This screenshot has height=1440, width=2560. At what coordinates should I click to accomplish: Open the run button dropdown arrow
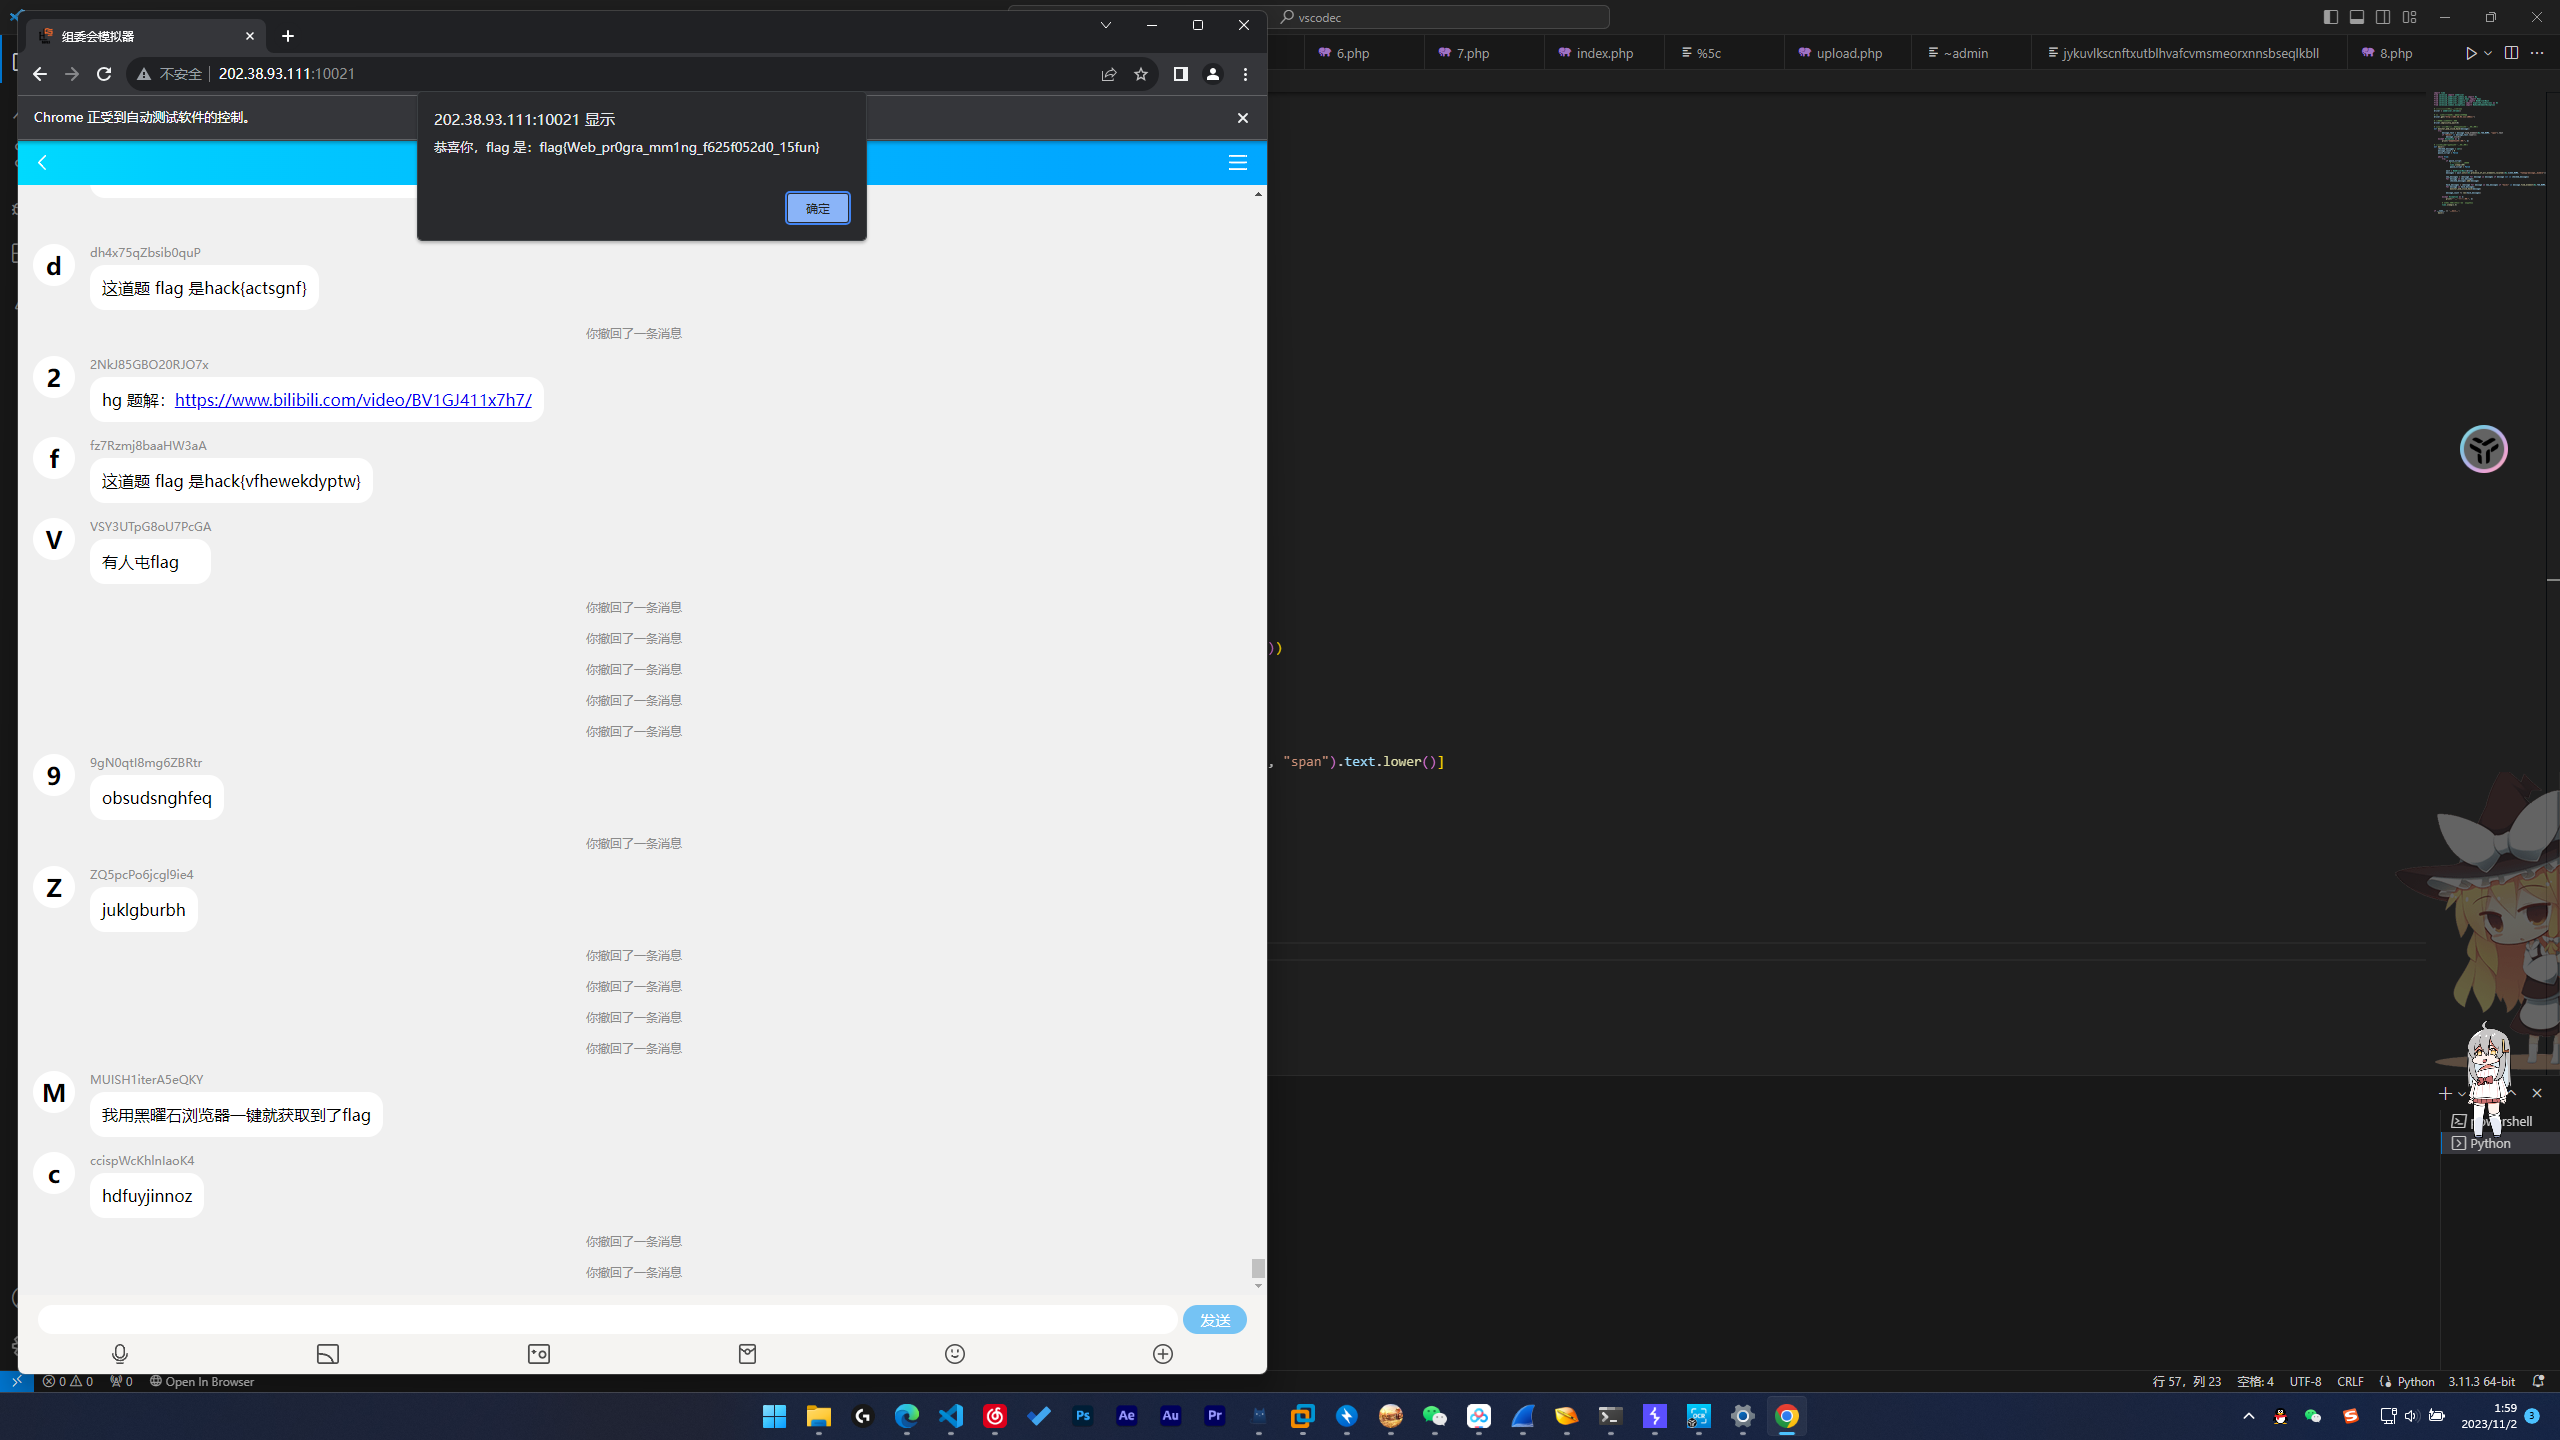tap(2488, 53)
